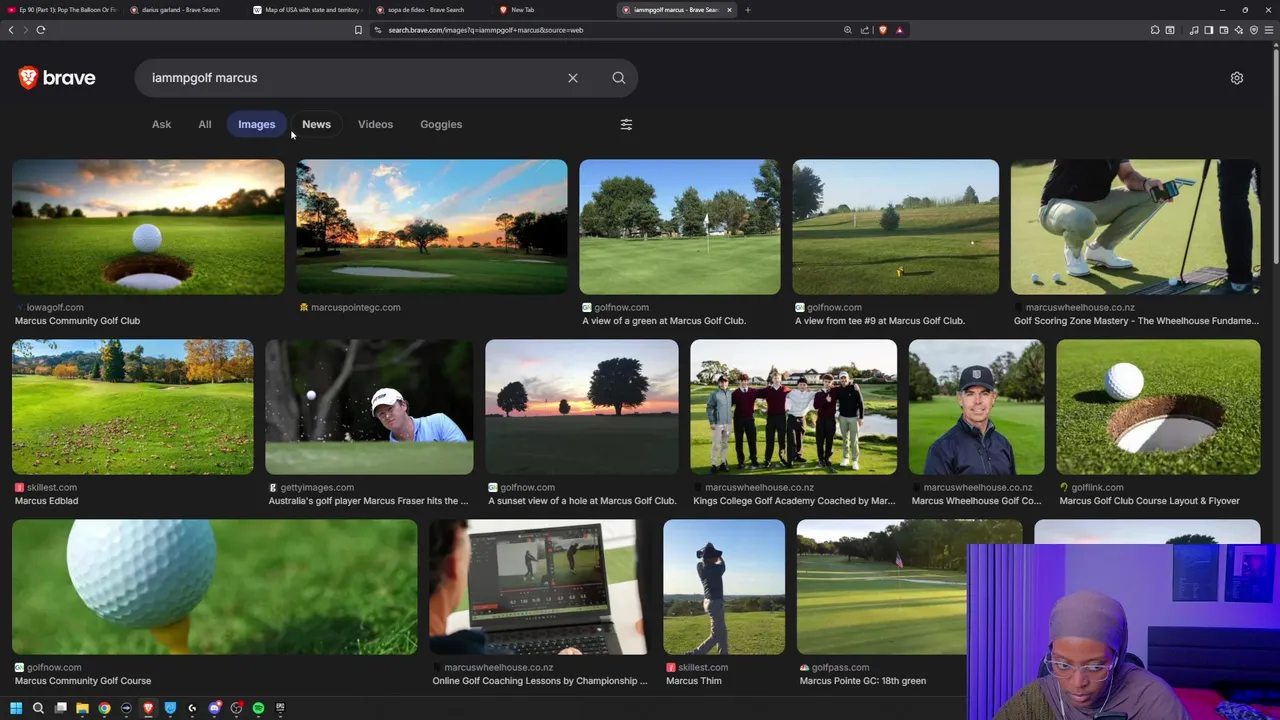Image resolution: width=1280 pixels, height=720 pixels.
Task: Go back with the browser back arrow
Action: pos(11,30)
